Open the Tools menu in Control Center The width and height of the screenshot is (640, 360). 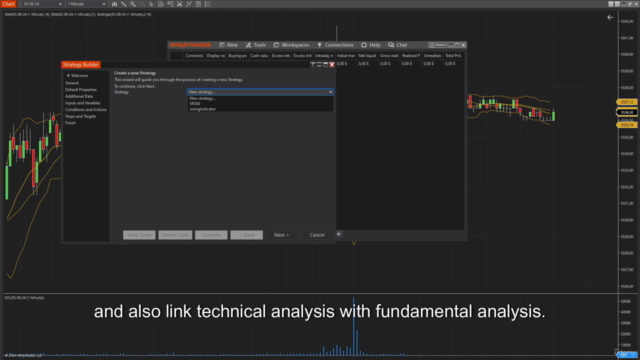pos(256,45)
